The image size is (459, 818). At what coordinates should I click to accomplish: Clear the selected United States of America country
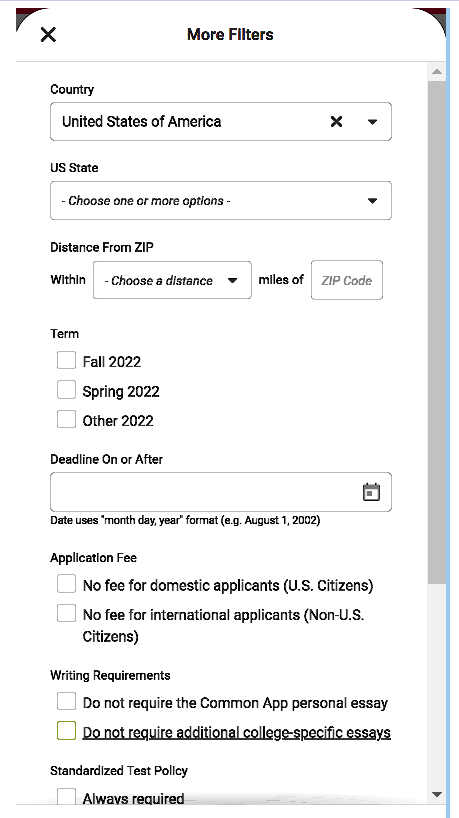[x=336, y=122]
